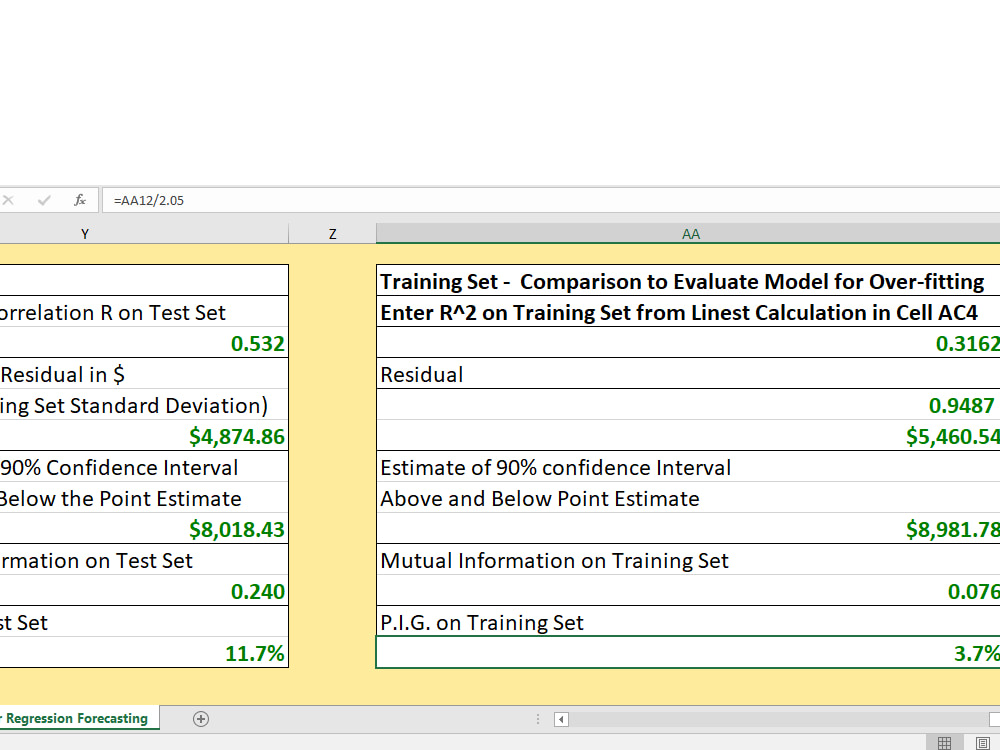Select cell showing 3.7%
Screen dimensions: 1000x750
point(688,652)
